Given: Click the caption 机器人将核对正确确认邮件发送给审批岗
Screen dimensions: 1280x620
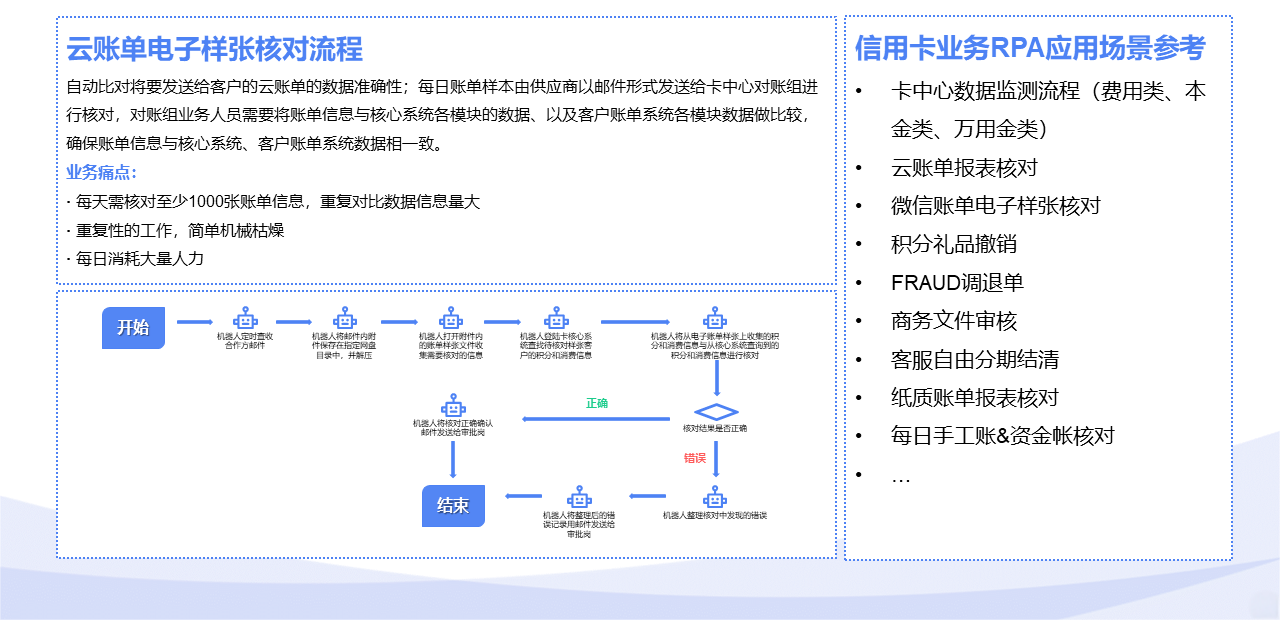Looking at the screenshot, I should [453, 427].
